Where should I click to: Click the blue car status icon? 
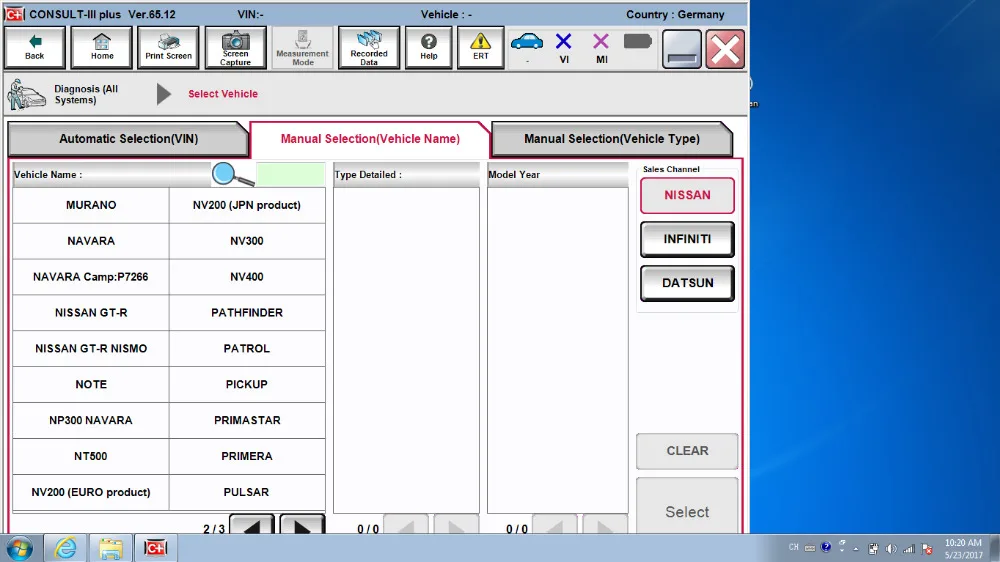tap(527, 43)
